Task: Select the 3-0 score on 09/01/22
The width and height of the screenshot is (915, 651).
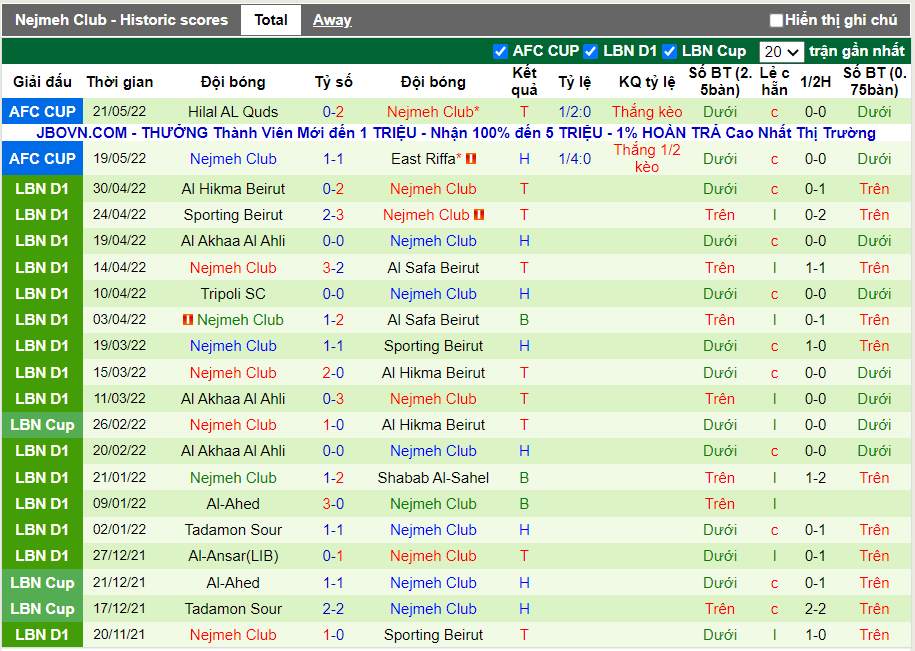Action: (333, 504)
